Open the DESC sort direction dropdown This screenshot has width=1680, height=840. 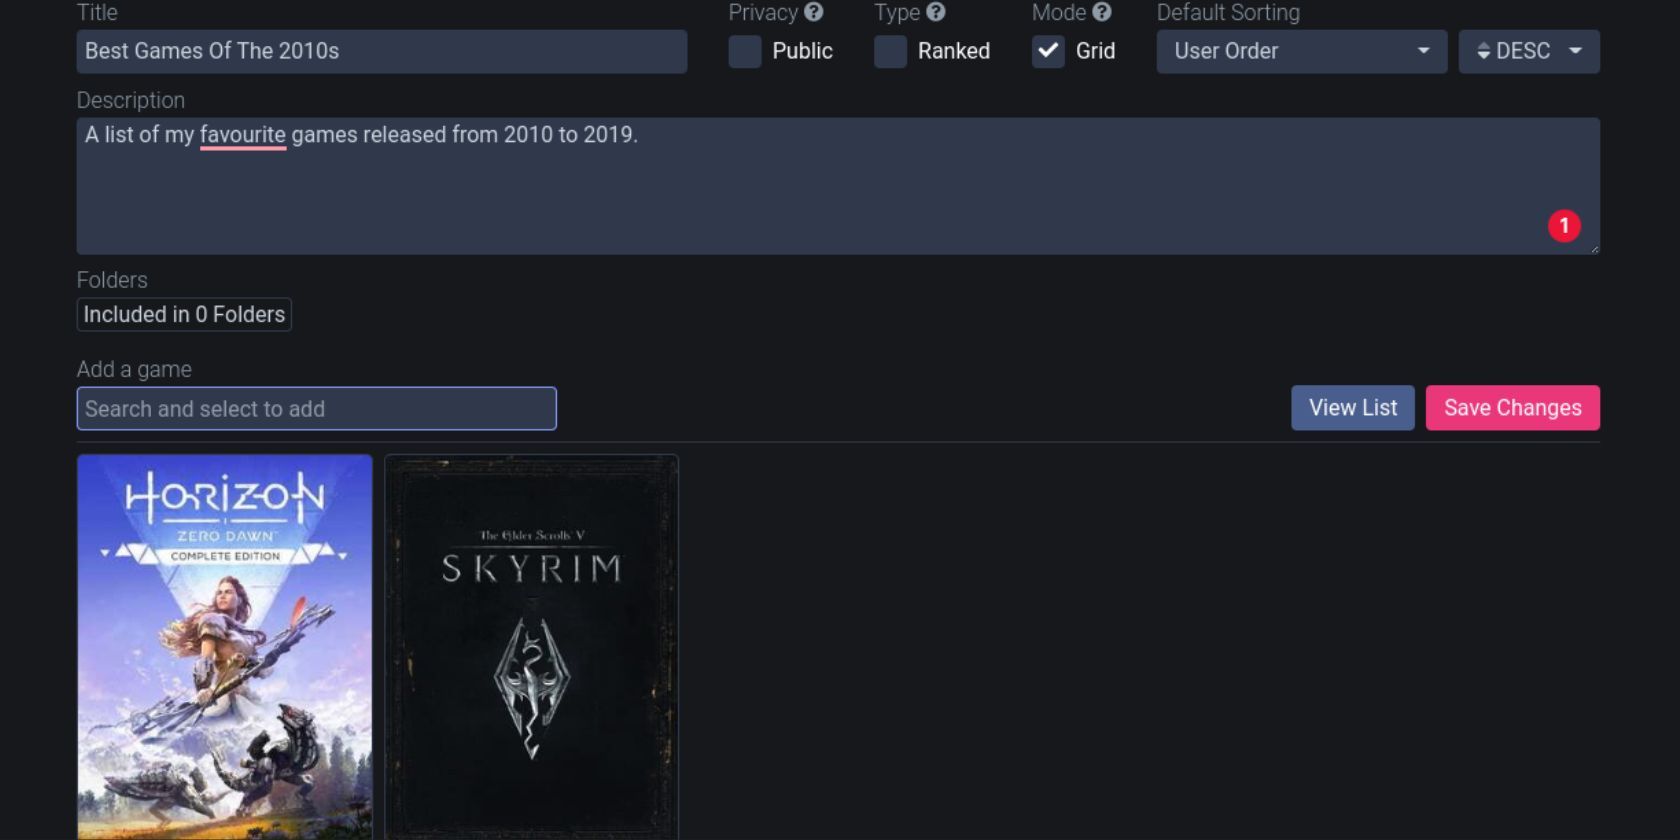1529,51
